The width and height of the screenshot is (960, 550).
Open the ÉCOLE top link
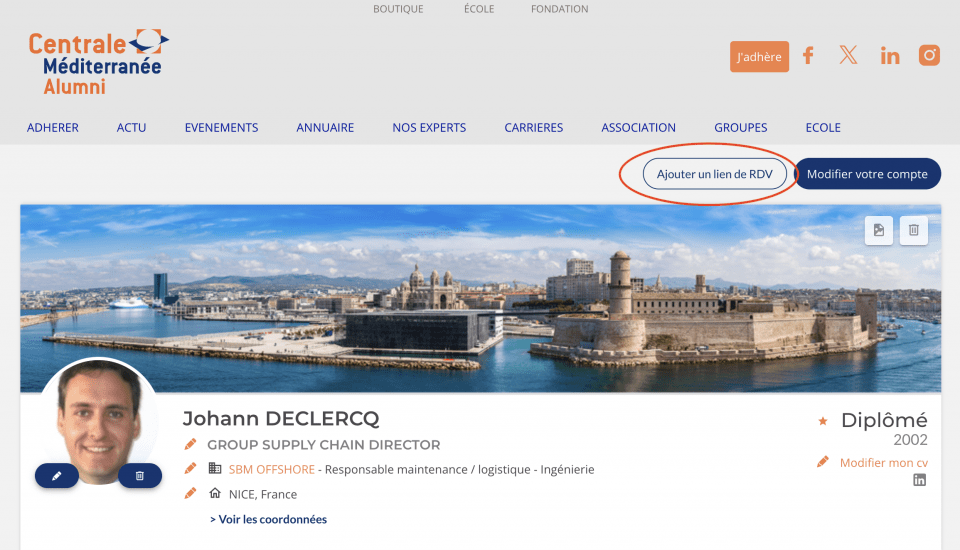point(479,9)
